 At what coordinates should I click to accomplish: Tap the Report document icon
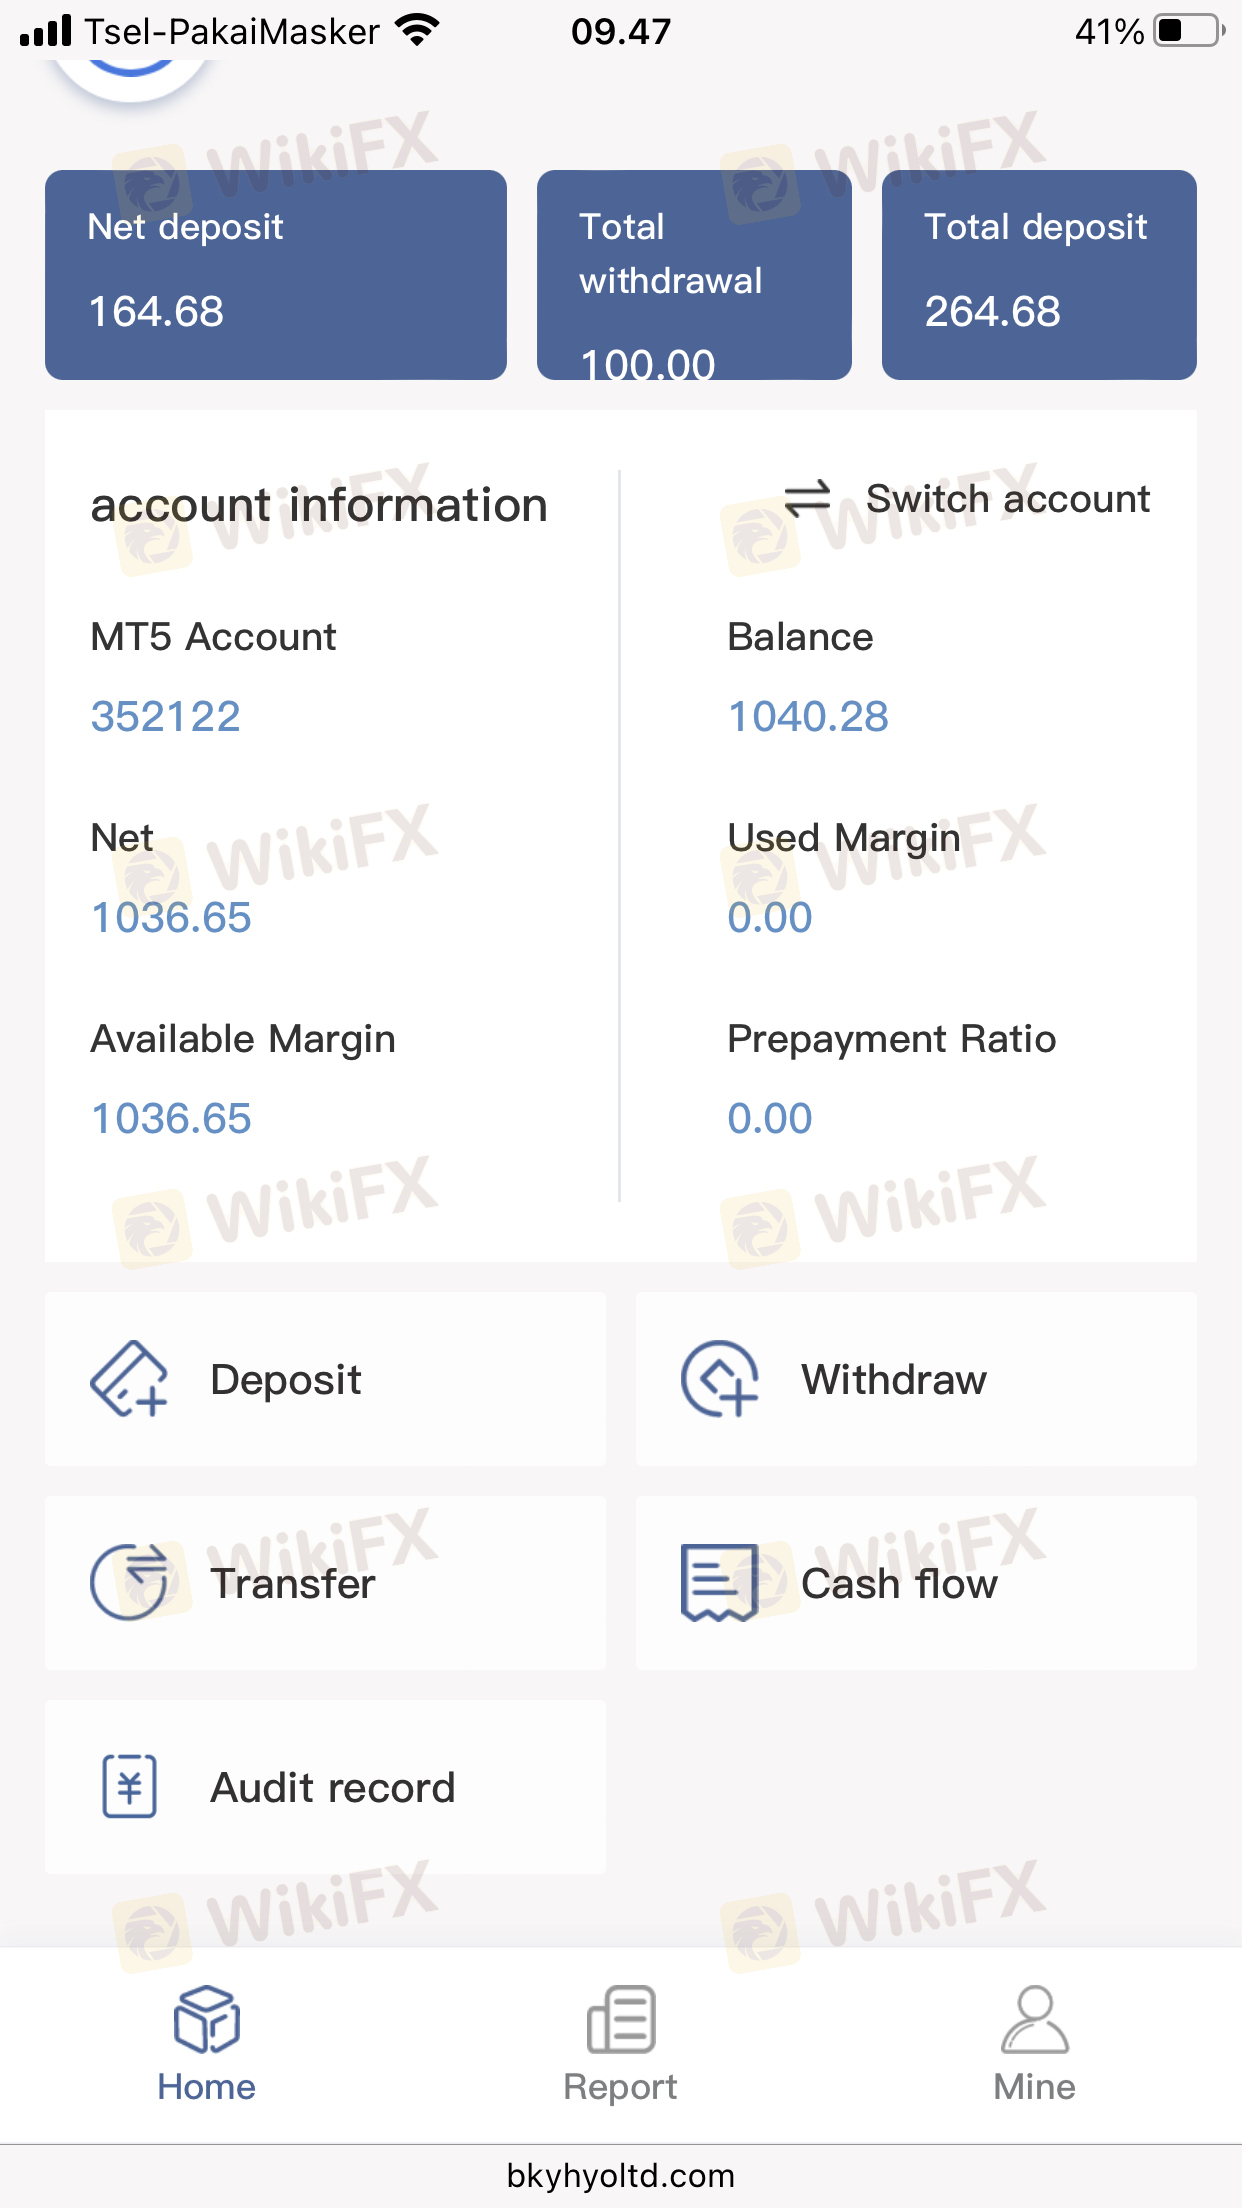[621, 2019]
